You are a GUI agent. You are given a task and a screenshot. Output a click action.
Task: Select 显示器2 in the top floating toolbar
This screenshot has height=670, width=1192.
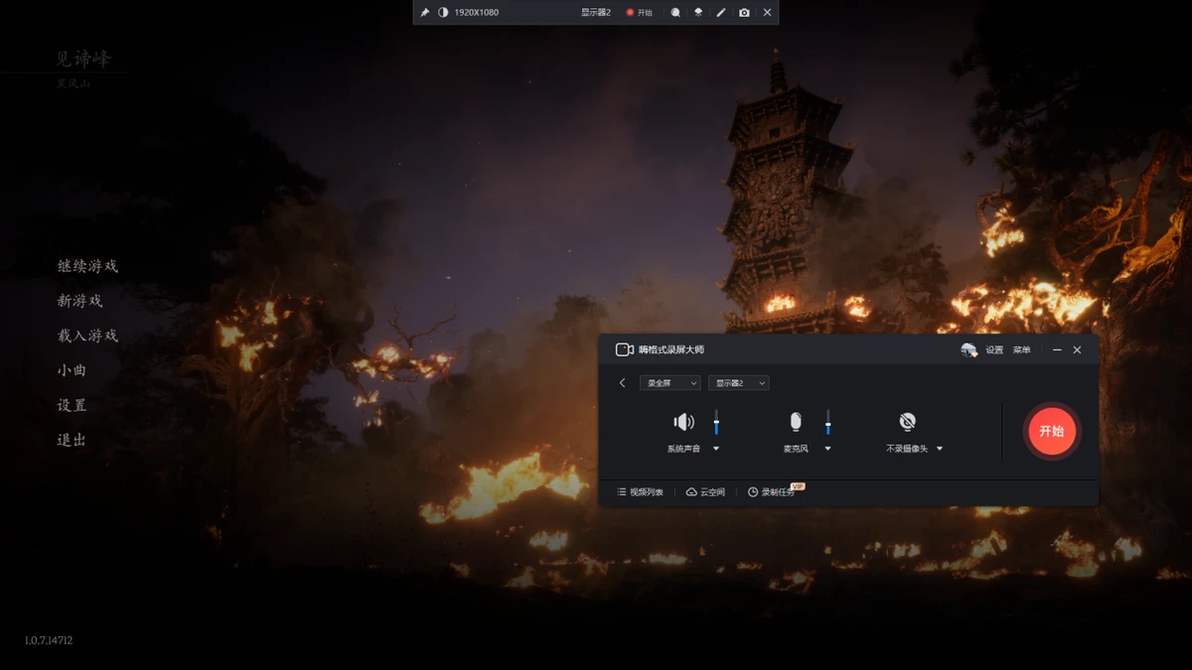pyautogui.click(x=596, y=12)
